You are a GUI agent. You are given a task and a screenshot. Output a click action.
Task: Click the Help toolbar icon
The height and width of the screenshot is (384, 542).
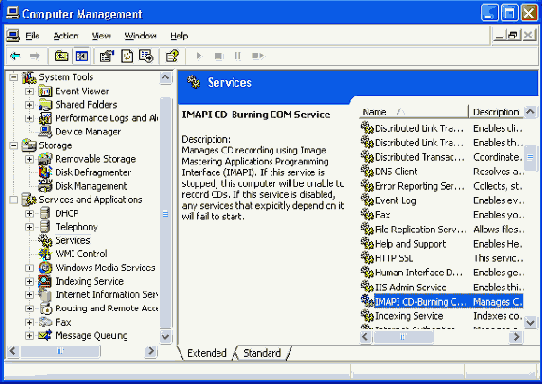pos(172,56)
